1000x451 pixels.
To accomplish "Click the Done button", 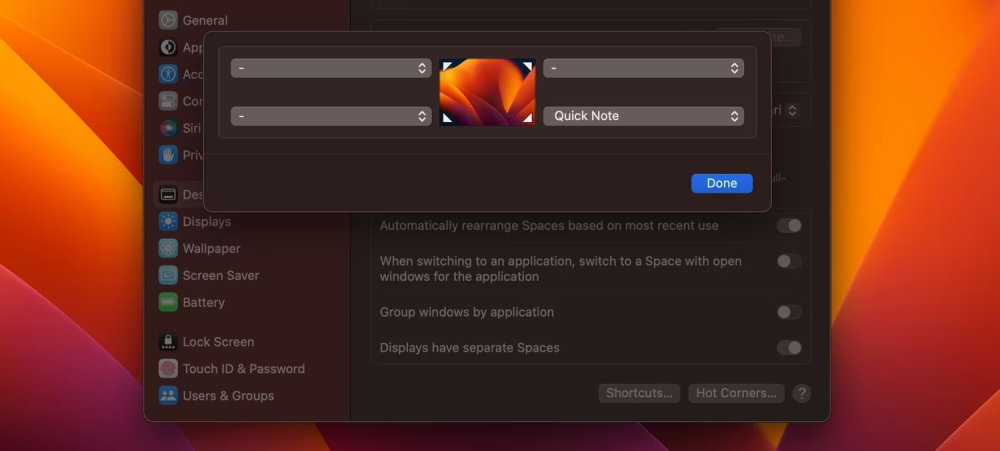I will click(721, 184).
